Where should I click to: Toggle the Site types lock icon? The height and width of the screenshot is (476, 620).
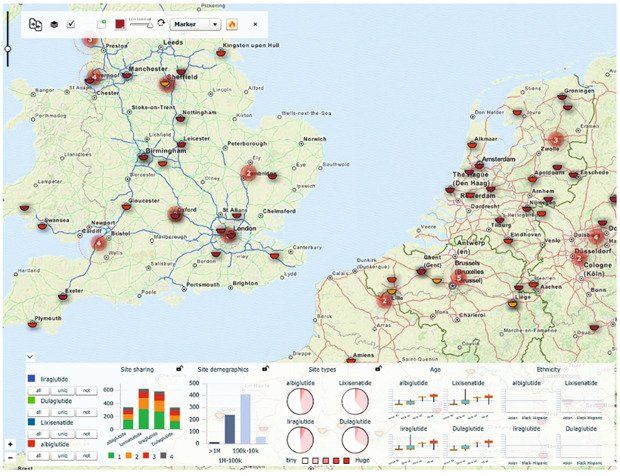tap(379, 369)
